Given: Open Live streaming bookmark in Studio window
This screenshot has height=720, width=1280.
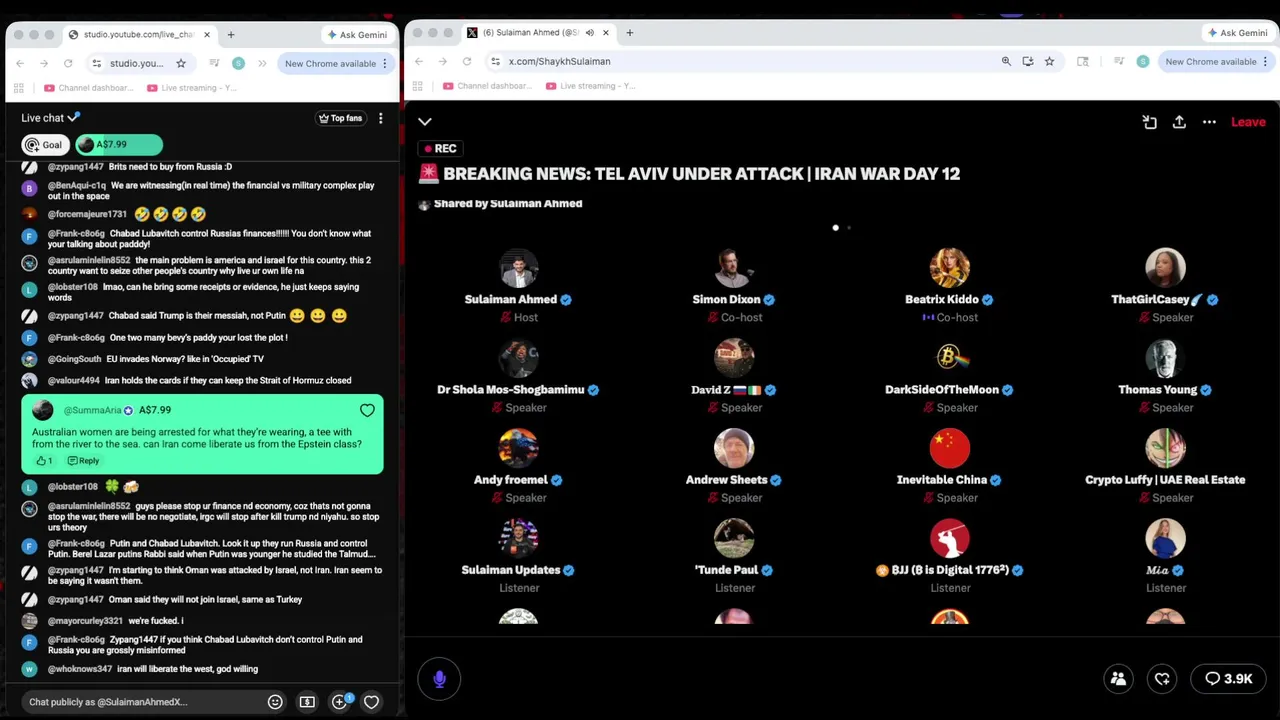Looking at the screenshot, I should (192, 87).
